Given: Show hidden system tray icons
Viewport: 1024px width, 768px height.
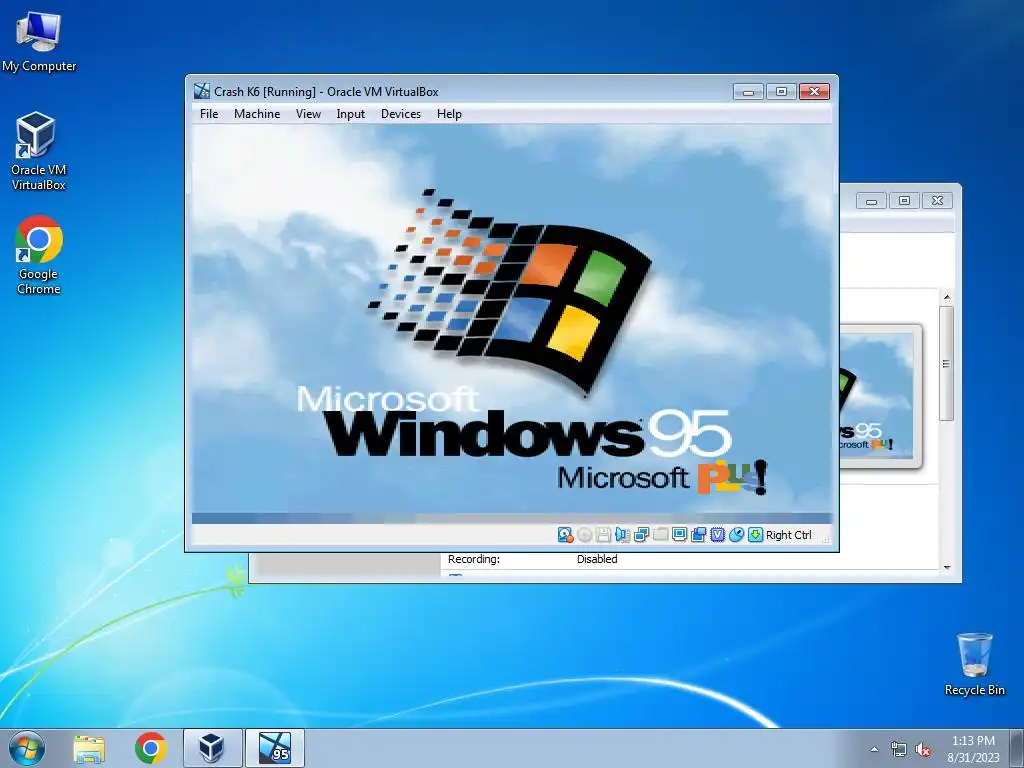Looking at the screenshot, I should 874,749.
